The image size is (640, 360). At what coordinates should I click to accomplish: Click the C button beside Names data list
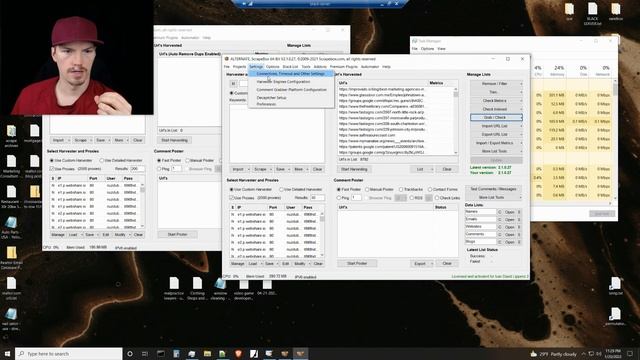tap(500, 212)
